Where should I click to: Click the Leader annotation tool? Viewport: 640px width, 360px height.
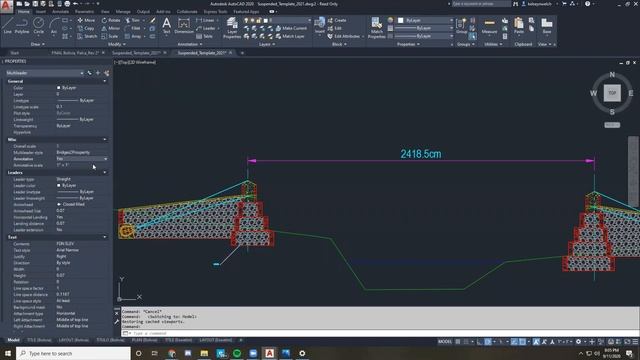click(206, 28)
